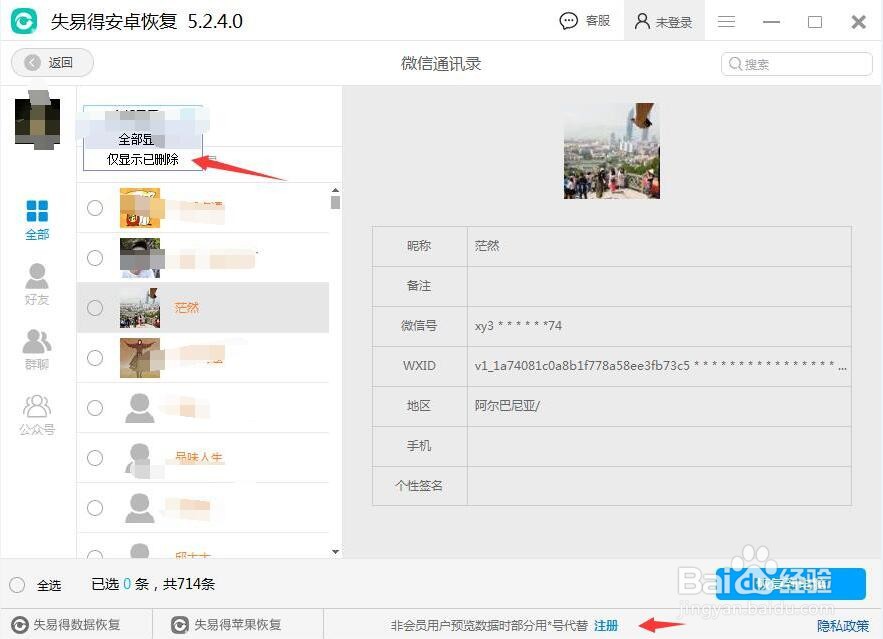Select the radio button for 品味人生

tap(95, 458)
